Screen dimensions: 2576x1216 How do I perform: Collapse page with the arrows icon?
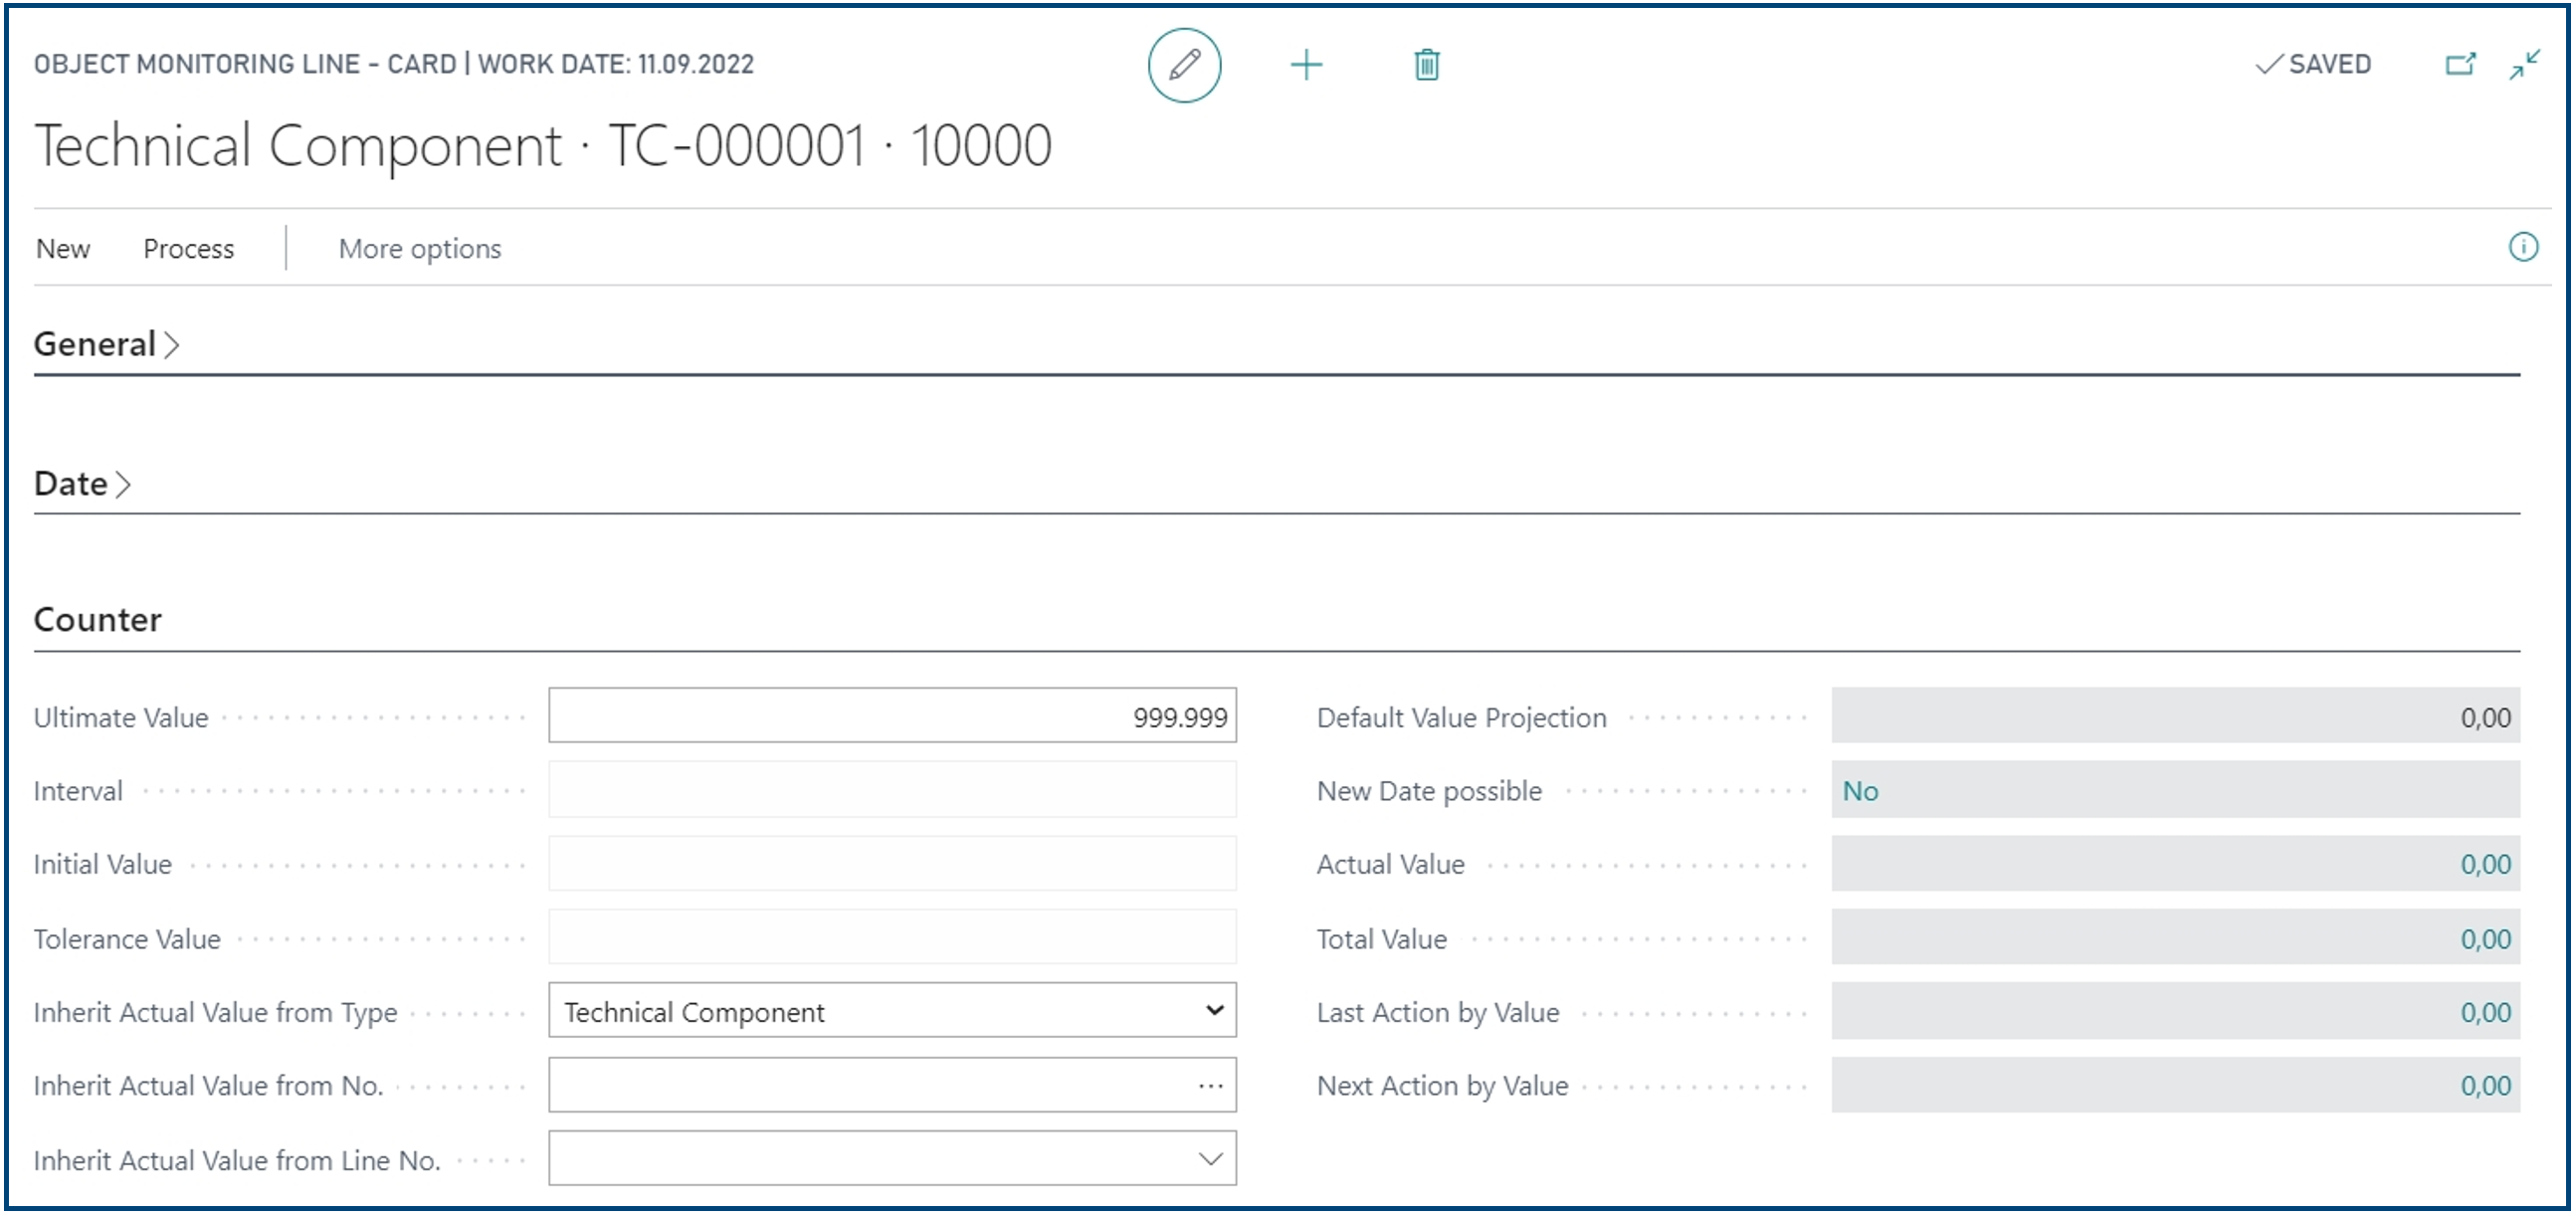pos(2525,65)
